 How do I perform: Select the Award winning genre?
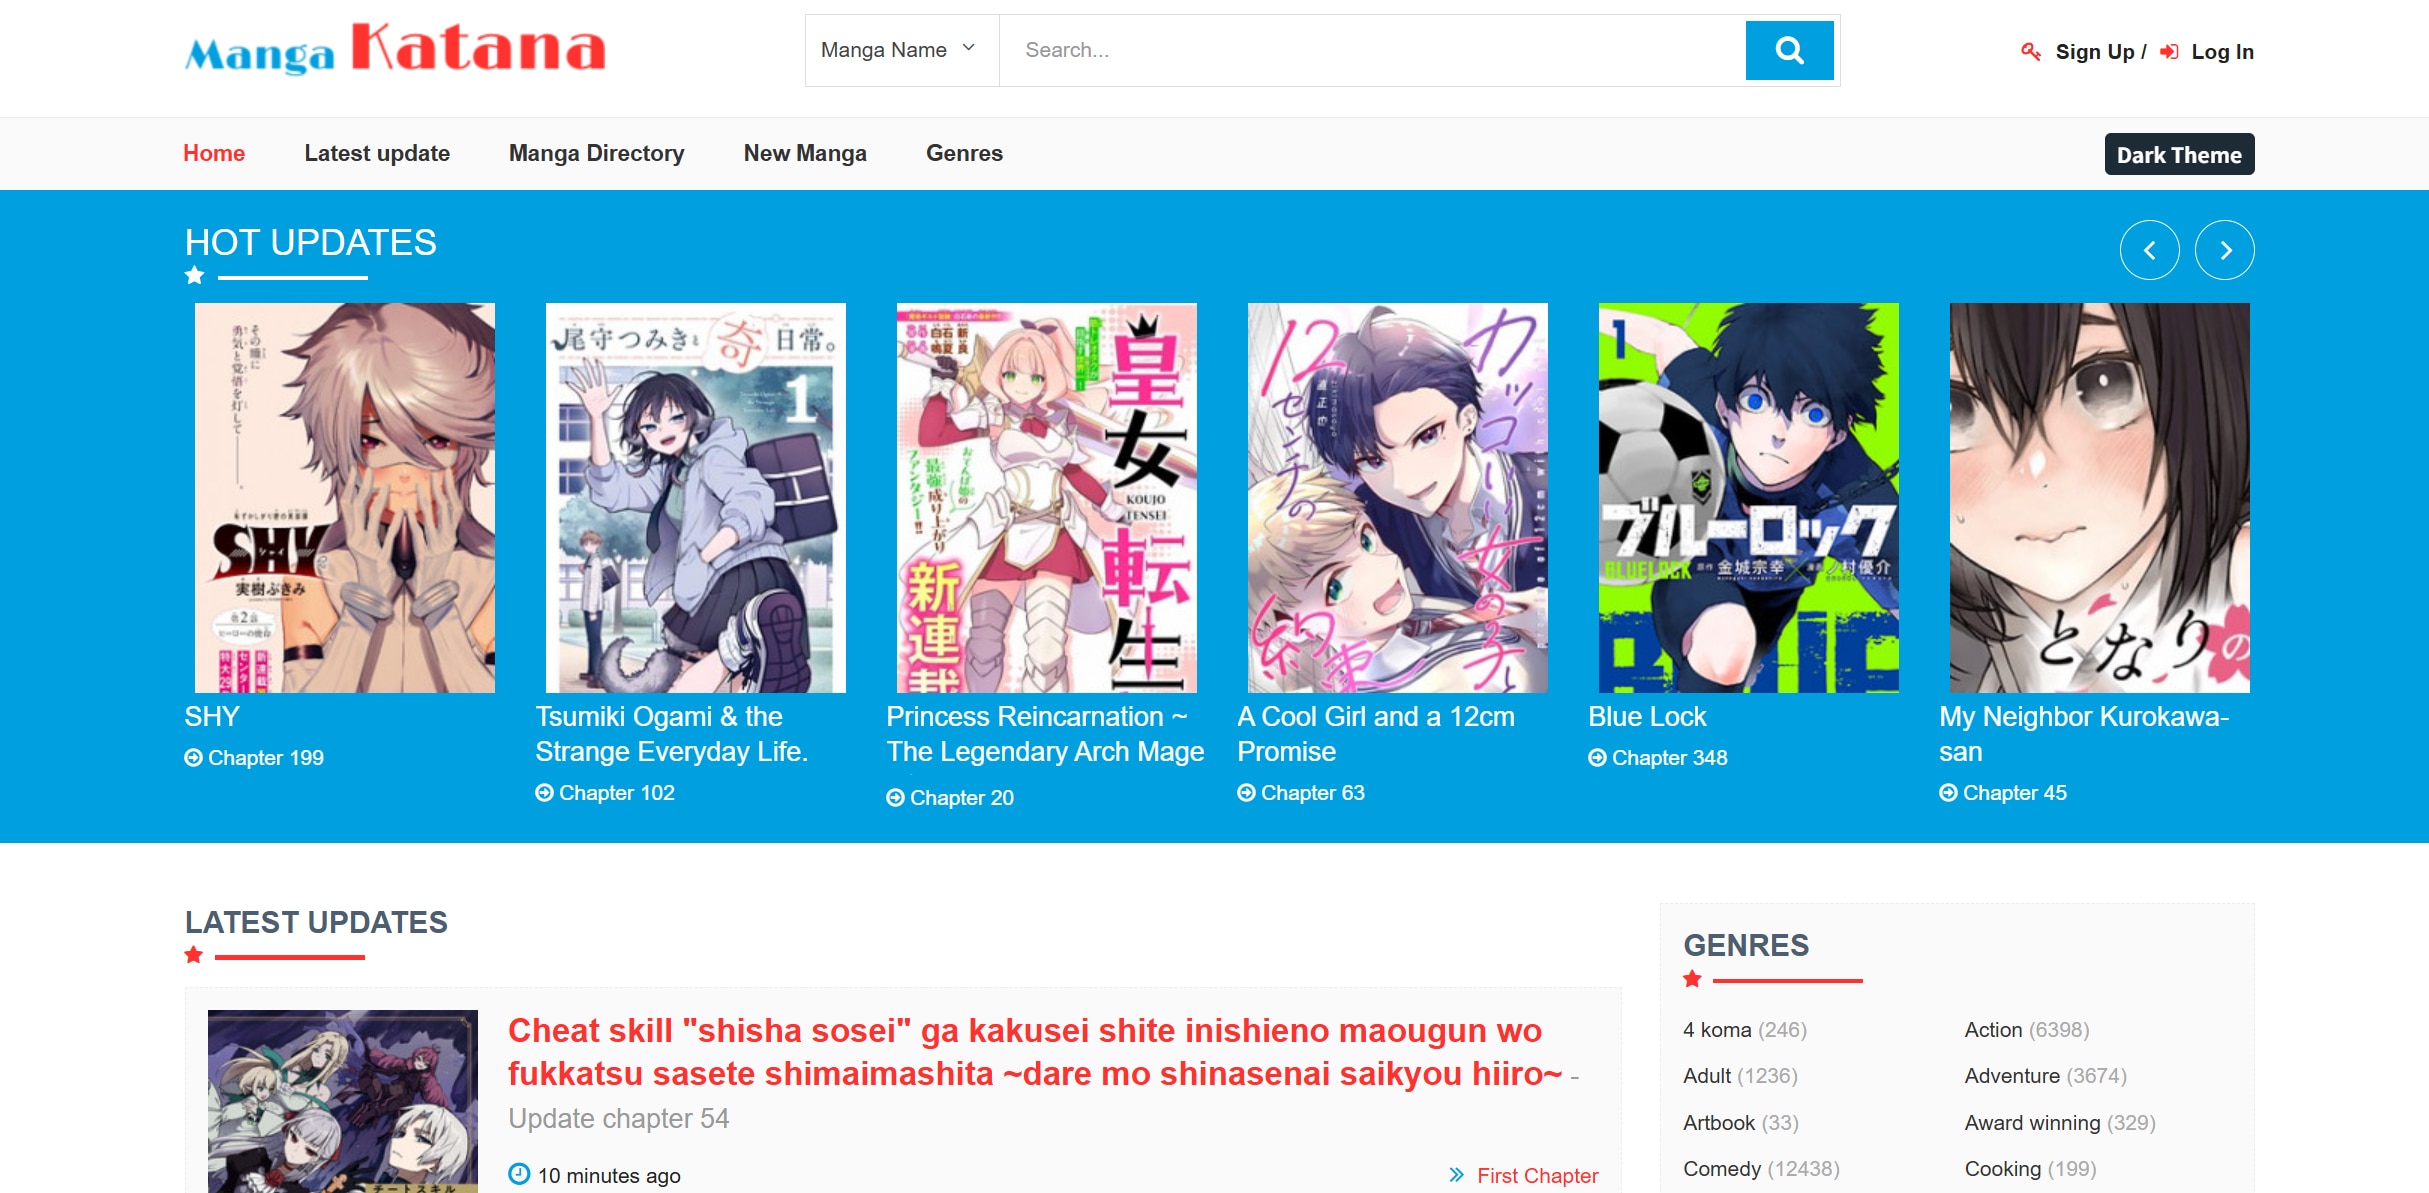[x=2032, y=1123]
